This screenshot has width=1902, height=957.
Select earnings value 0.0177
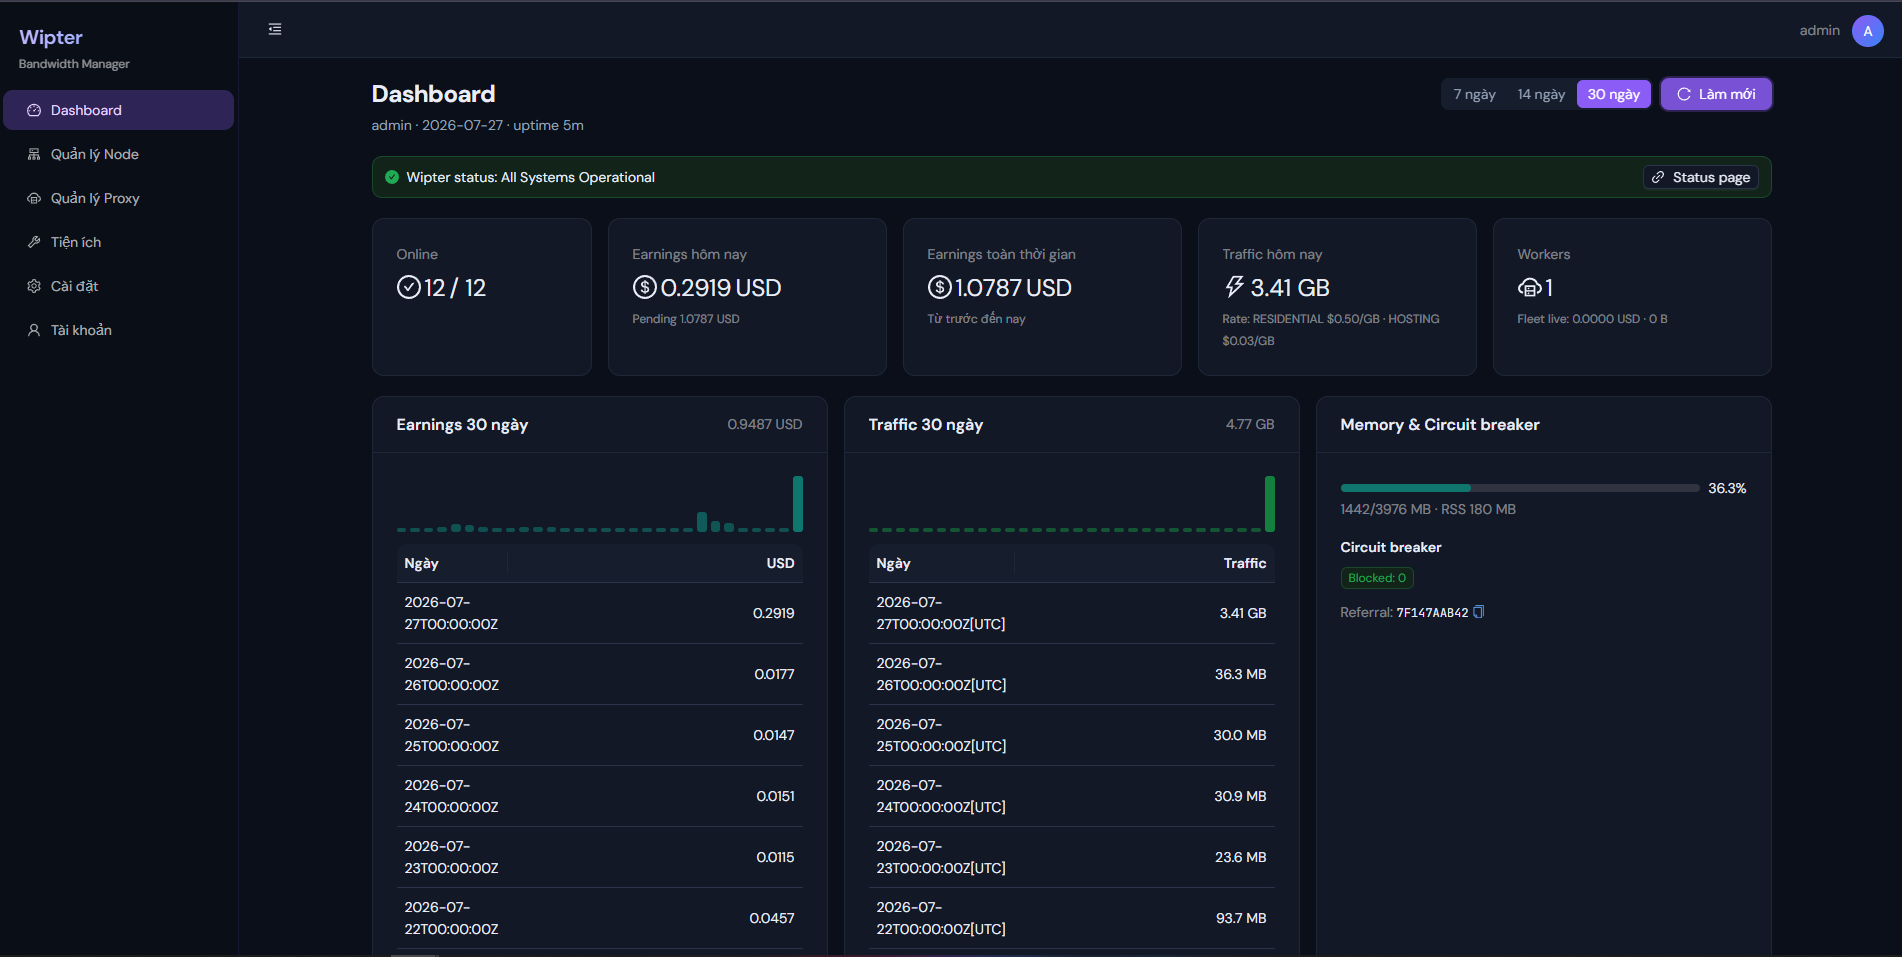coord(774,674)
